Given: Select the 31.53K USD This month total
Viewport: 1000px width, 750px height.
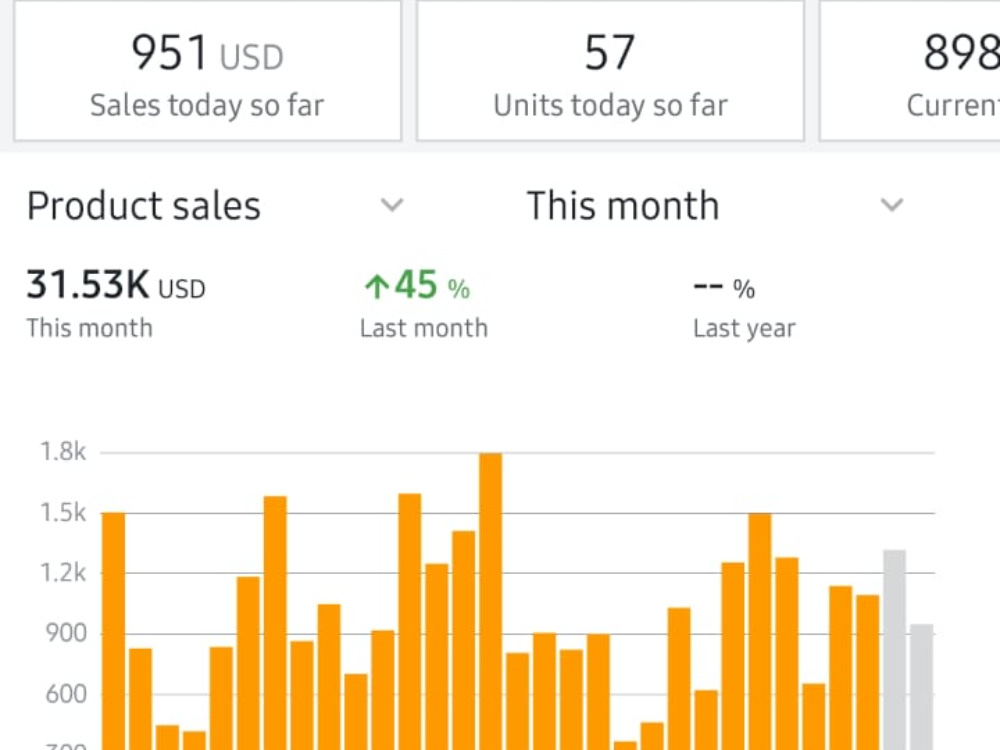Looking at the screenshot, I should click(x=115, y=285).
